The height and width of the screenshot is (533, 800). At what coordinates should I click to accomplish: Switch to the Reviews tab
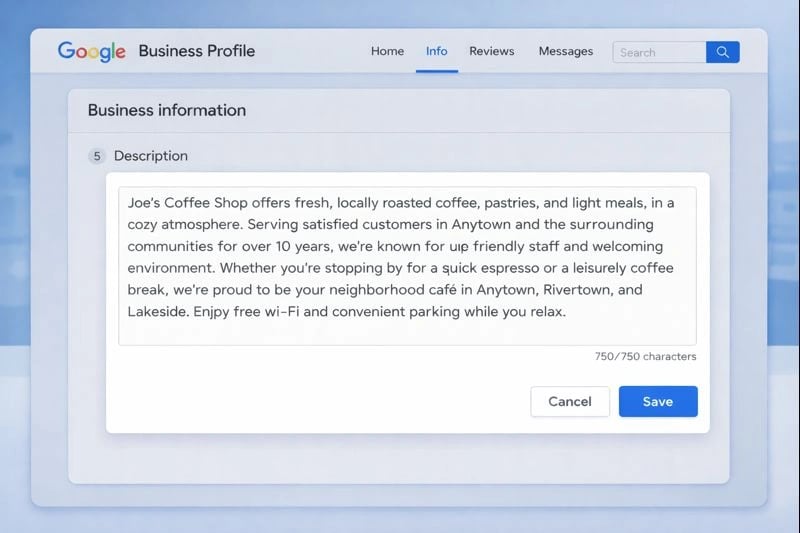(x=492, y=51)
